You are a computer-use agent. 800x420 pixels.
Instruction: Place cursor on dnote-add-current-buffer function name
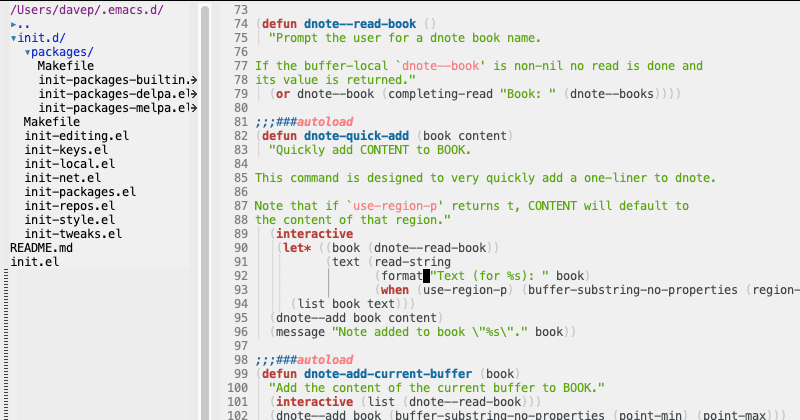[x=388, y=374]
